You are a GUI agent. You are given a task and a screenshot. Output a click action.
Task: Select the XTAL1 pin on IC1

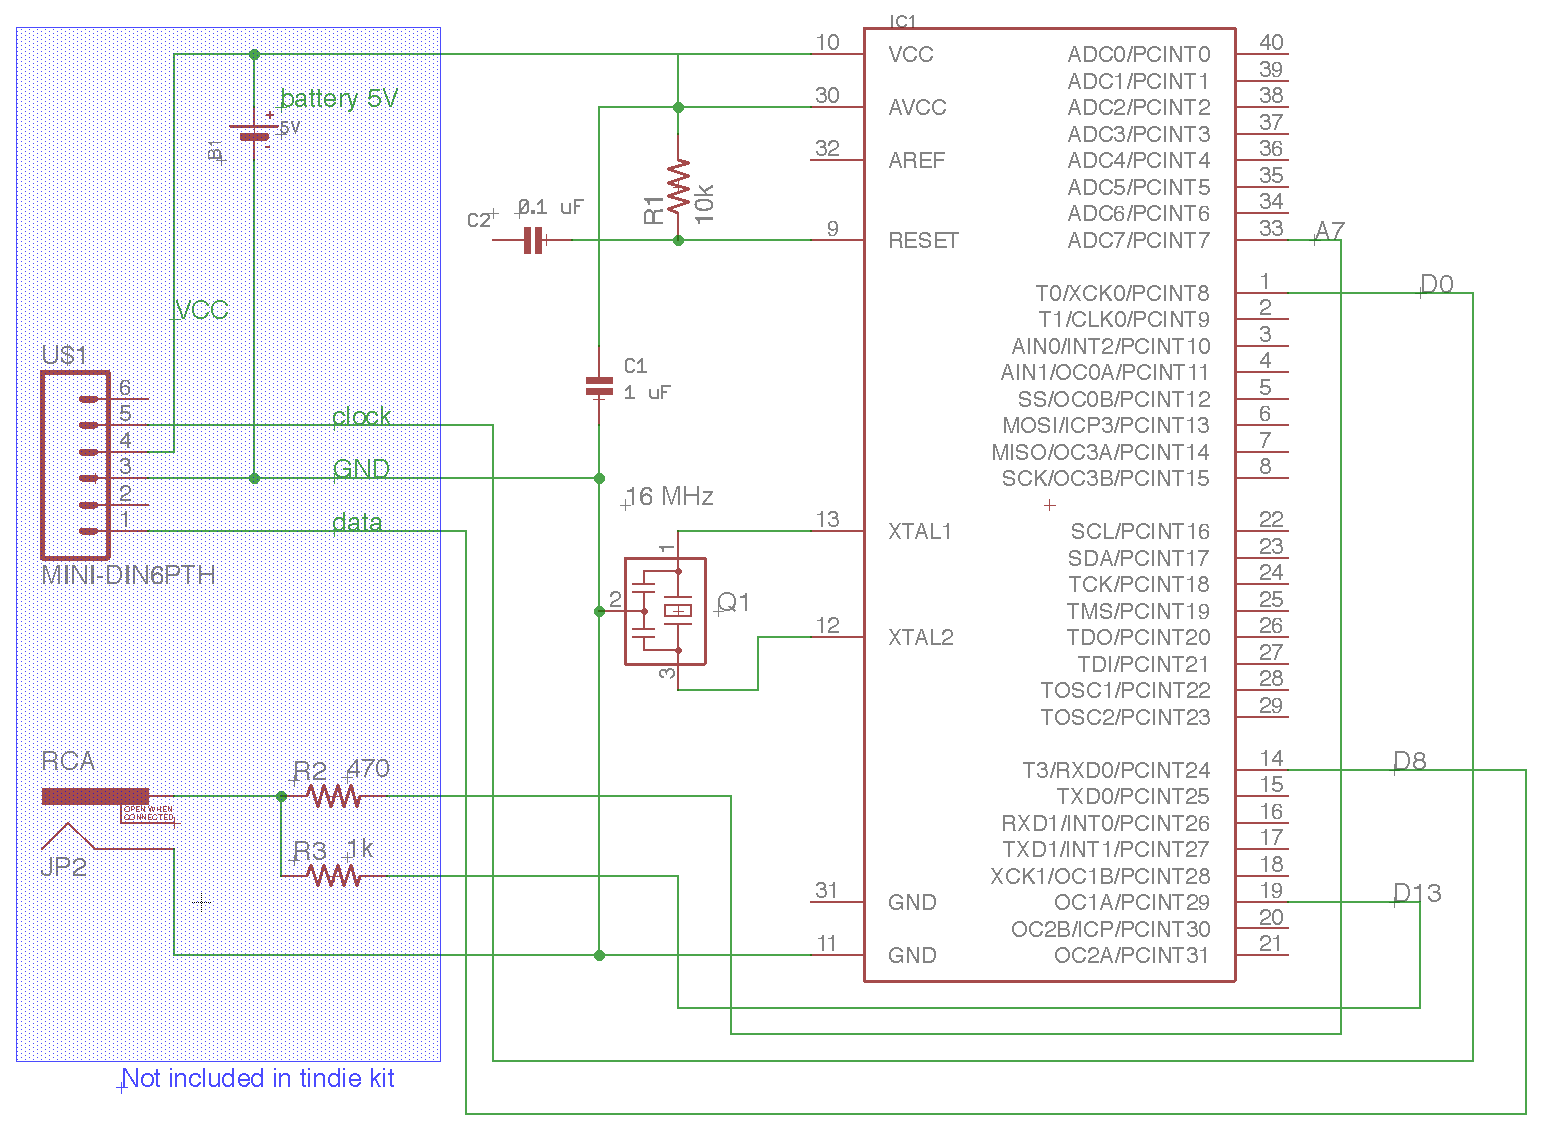pos(919,531)
